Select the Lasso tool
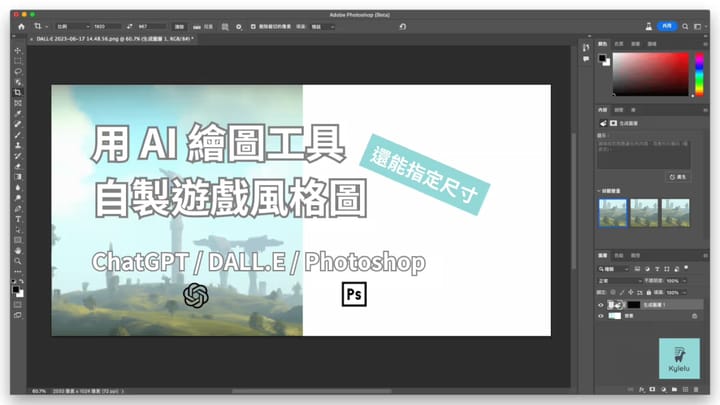720x405 pixels. click(x=18, y=71)
